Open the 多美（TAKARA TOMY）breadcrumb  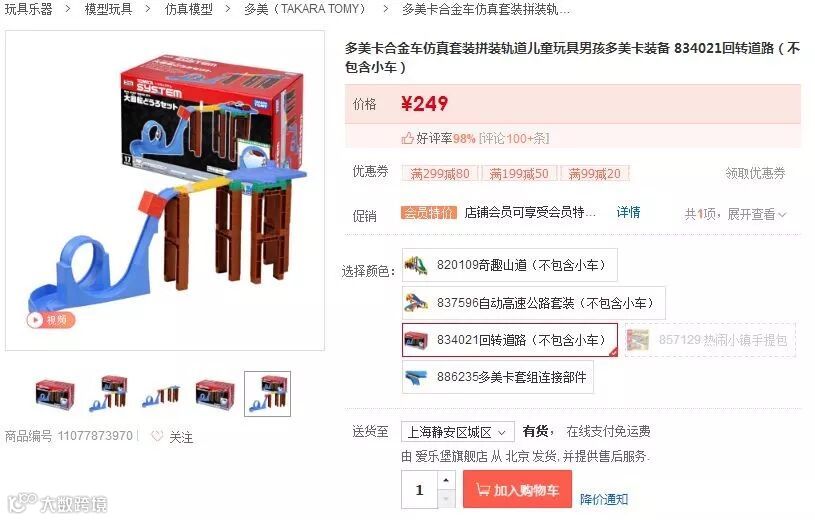coord(306,9)
